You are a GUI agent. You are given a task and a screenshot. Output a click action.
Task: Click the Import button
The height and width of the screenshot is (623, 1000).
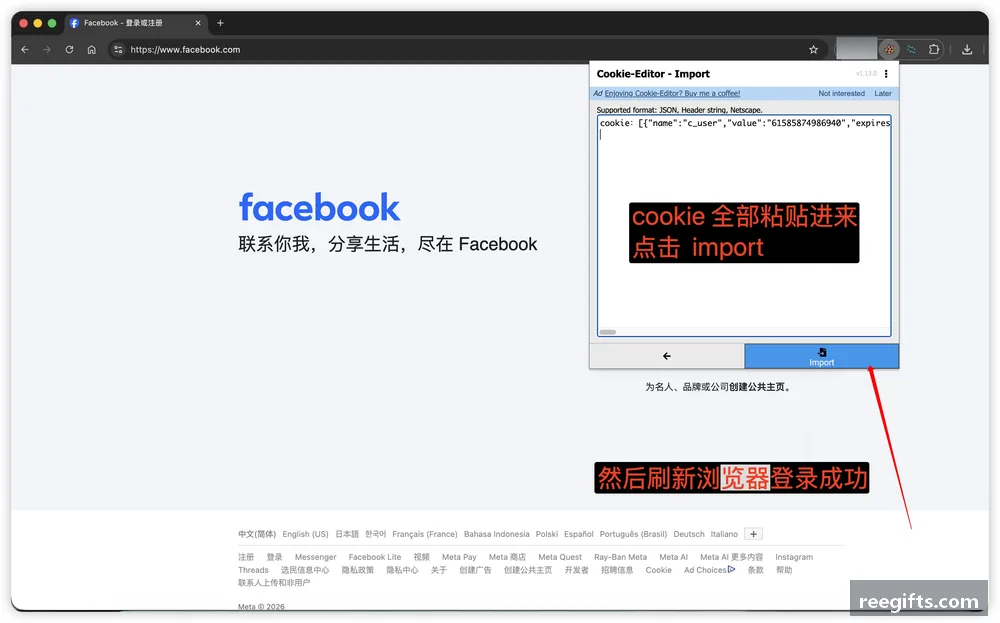[821, 356]
